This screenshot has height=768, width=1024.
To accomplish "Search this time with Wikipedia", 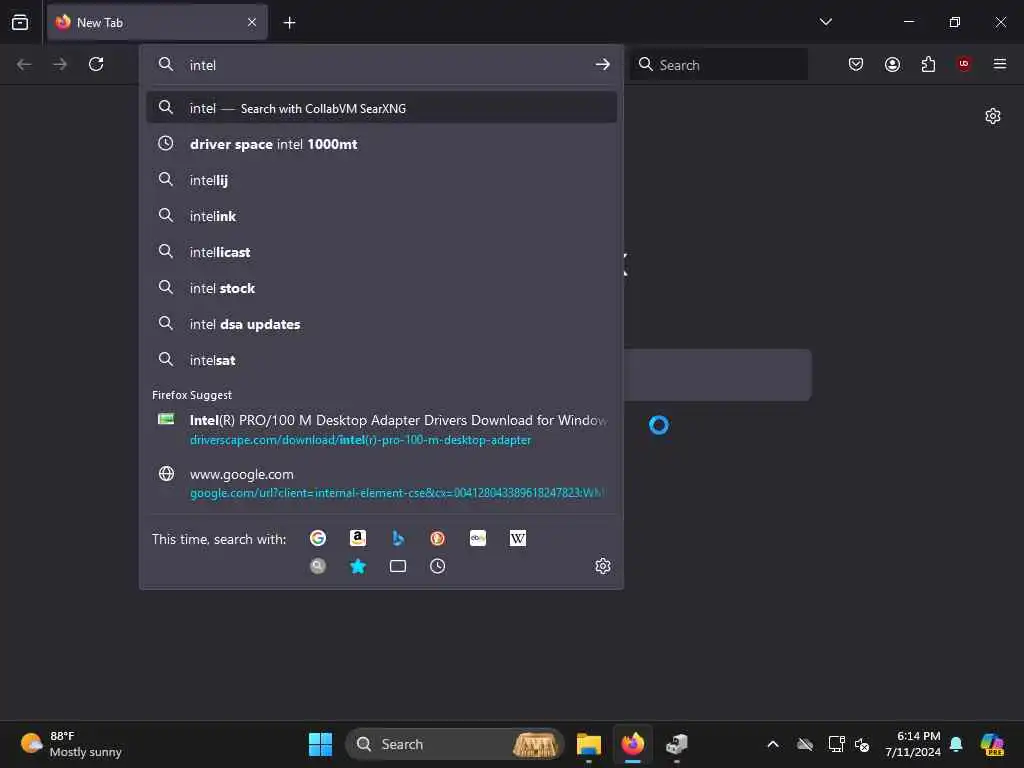I will click(517, 538).
